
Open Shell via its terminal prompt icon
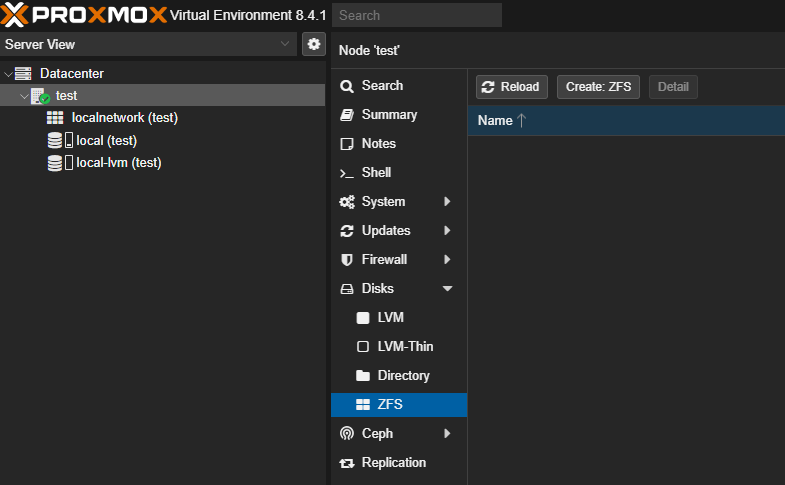click(x=346, y=173)
